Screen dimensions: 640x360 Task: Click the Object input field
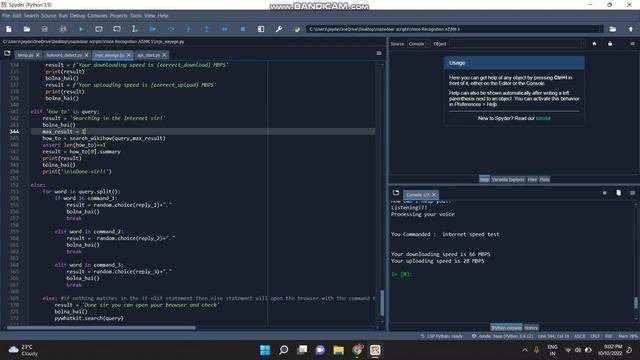517,44
